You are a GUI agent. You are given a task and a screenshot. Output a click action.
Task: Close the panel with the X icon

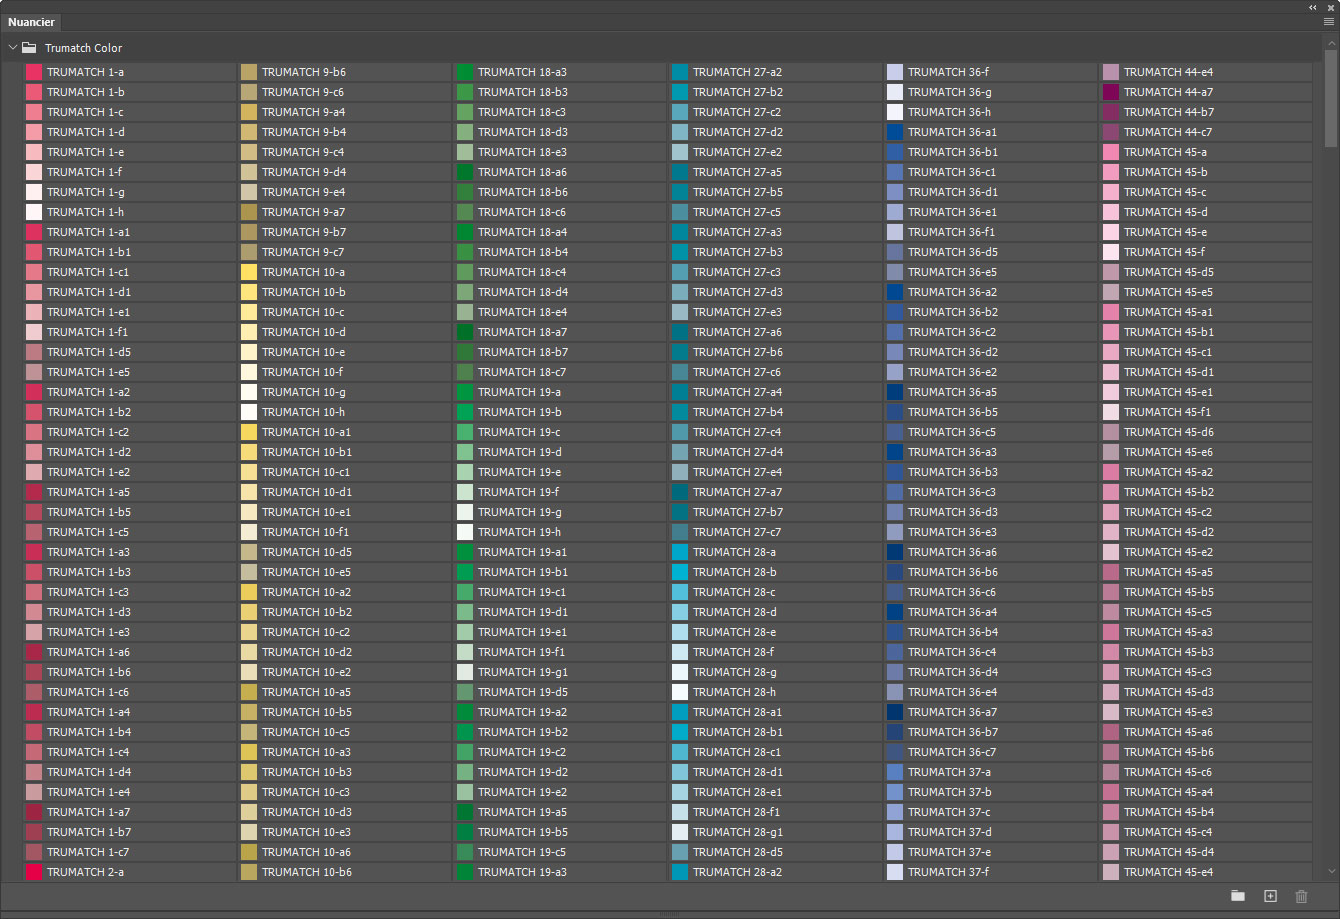tap(1329, 7)
